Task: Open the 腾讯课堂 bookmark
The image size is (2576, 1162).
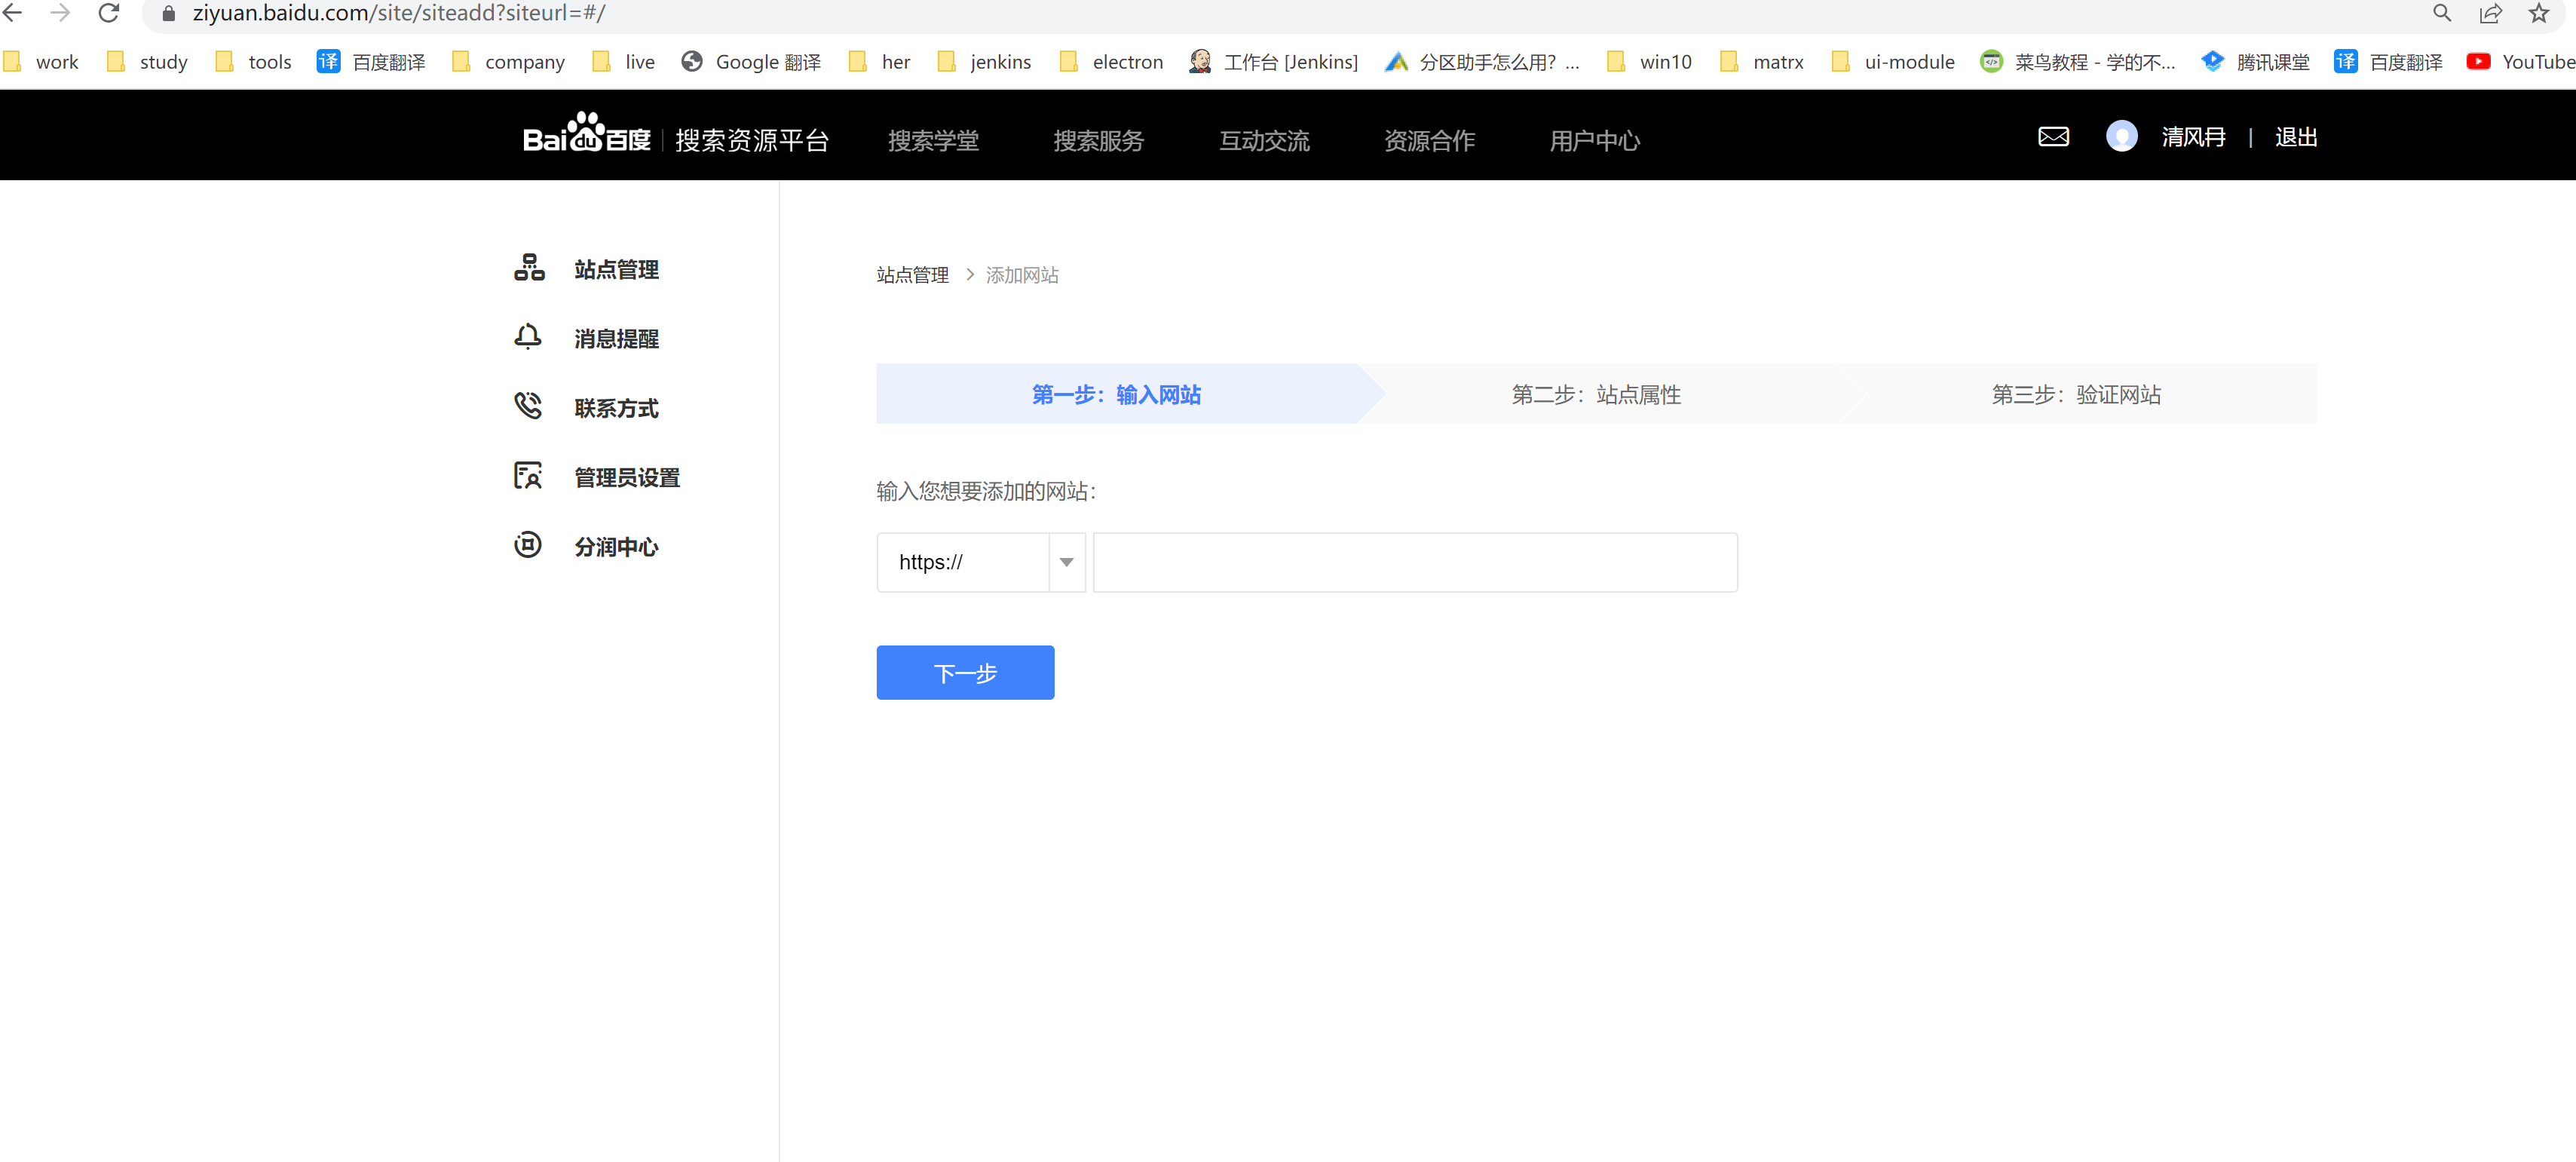Action: (2256, 62)
